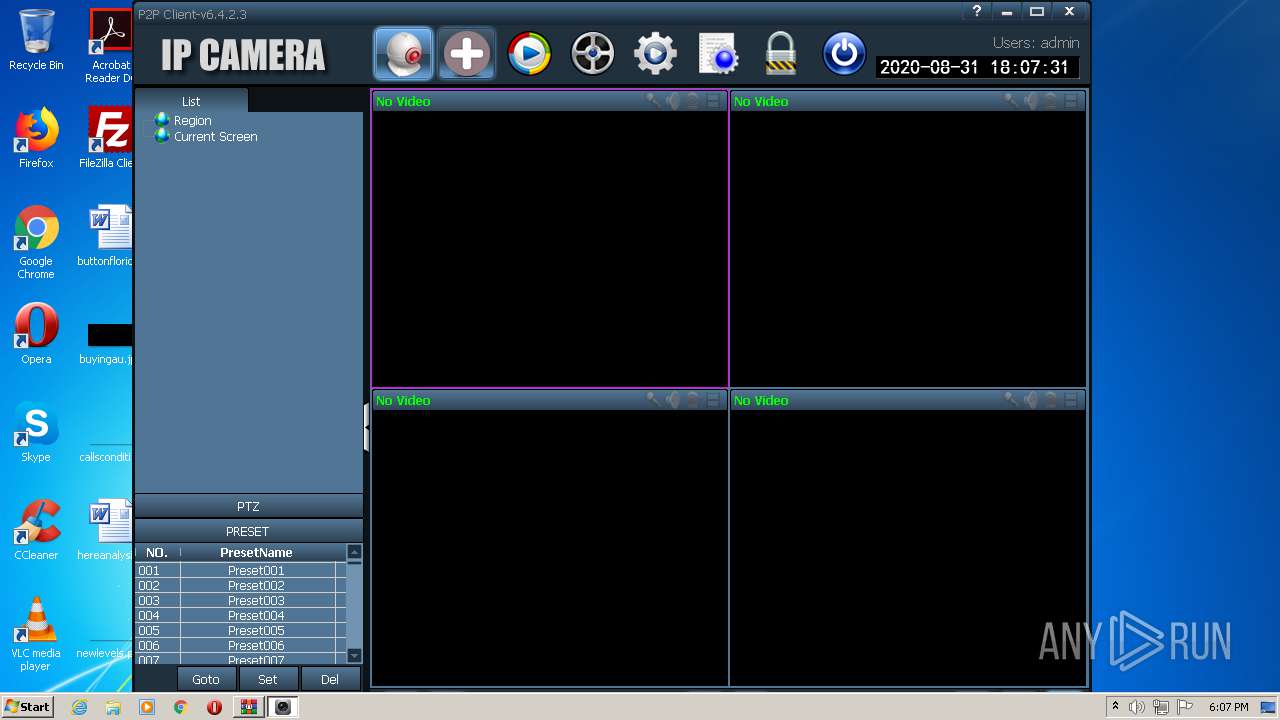This screenshot has width=1280, height=720.
Task: Open the log document icon
Action: click(718, 54)
